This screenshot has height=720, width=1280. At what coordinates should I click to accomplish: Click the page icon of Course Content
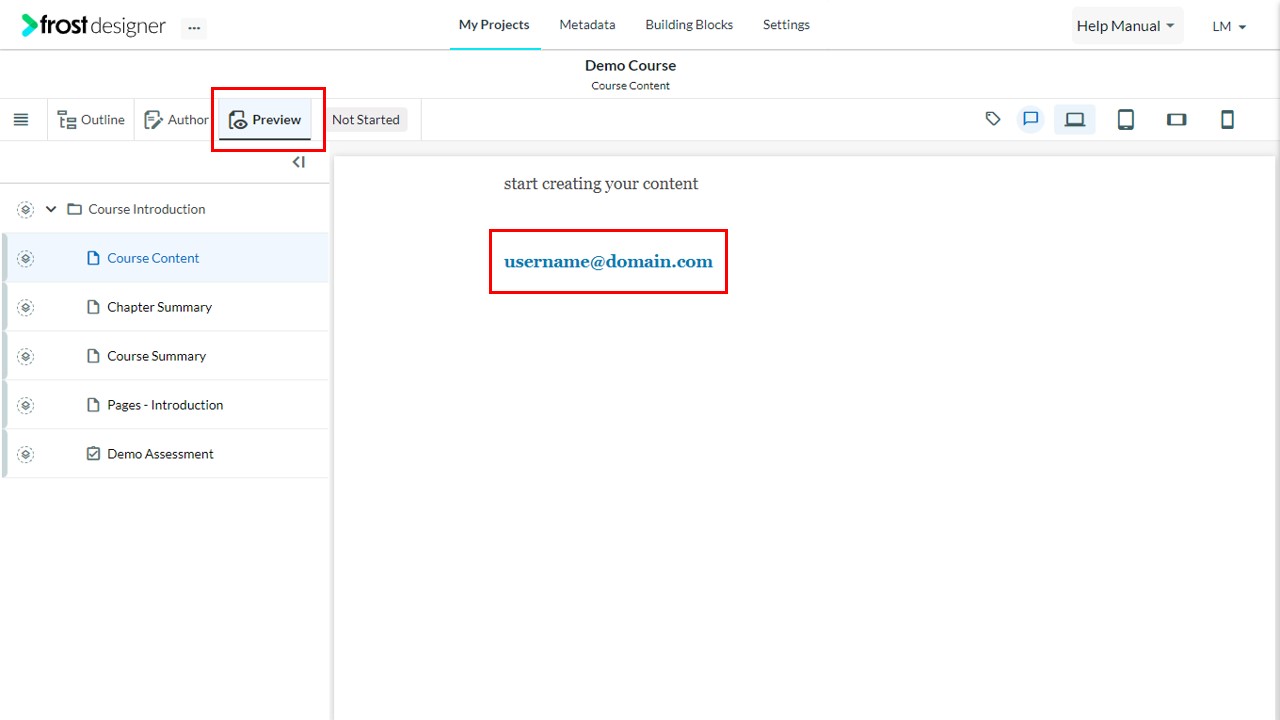pyautogui.click(x=93, y=258)
